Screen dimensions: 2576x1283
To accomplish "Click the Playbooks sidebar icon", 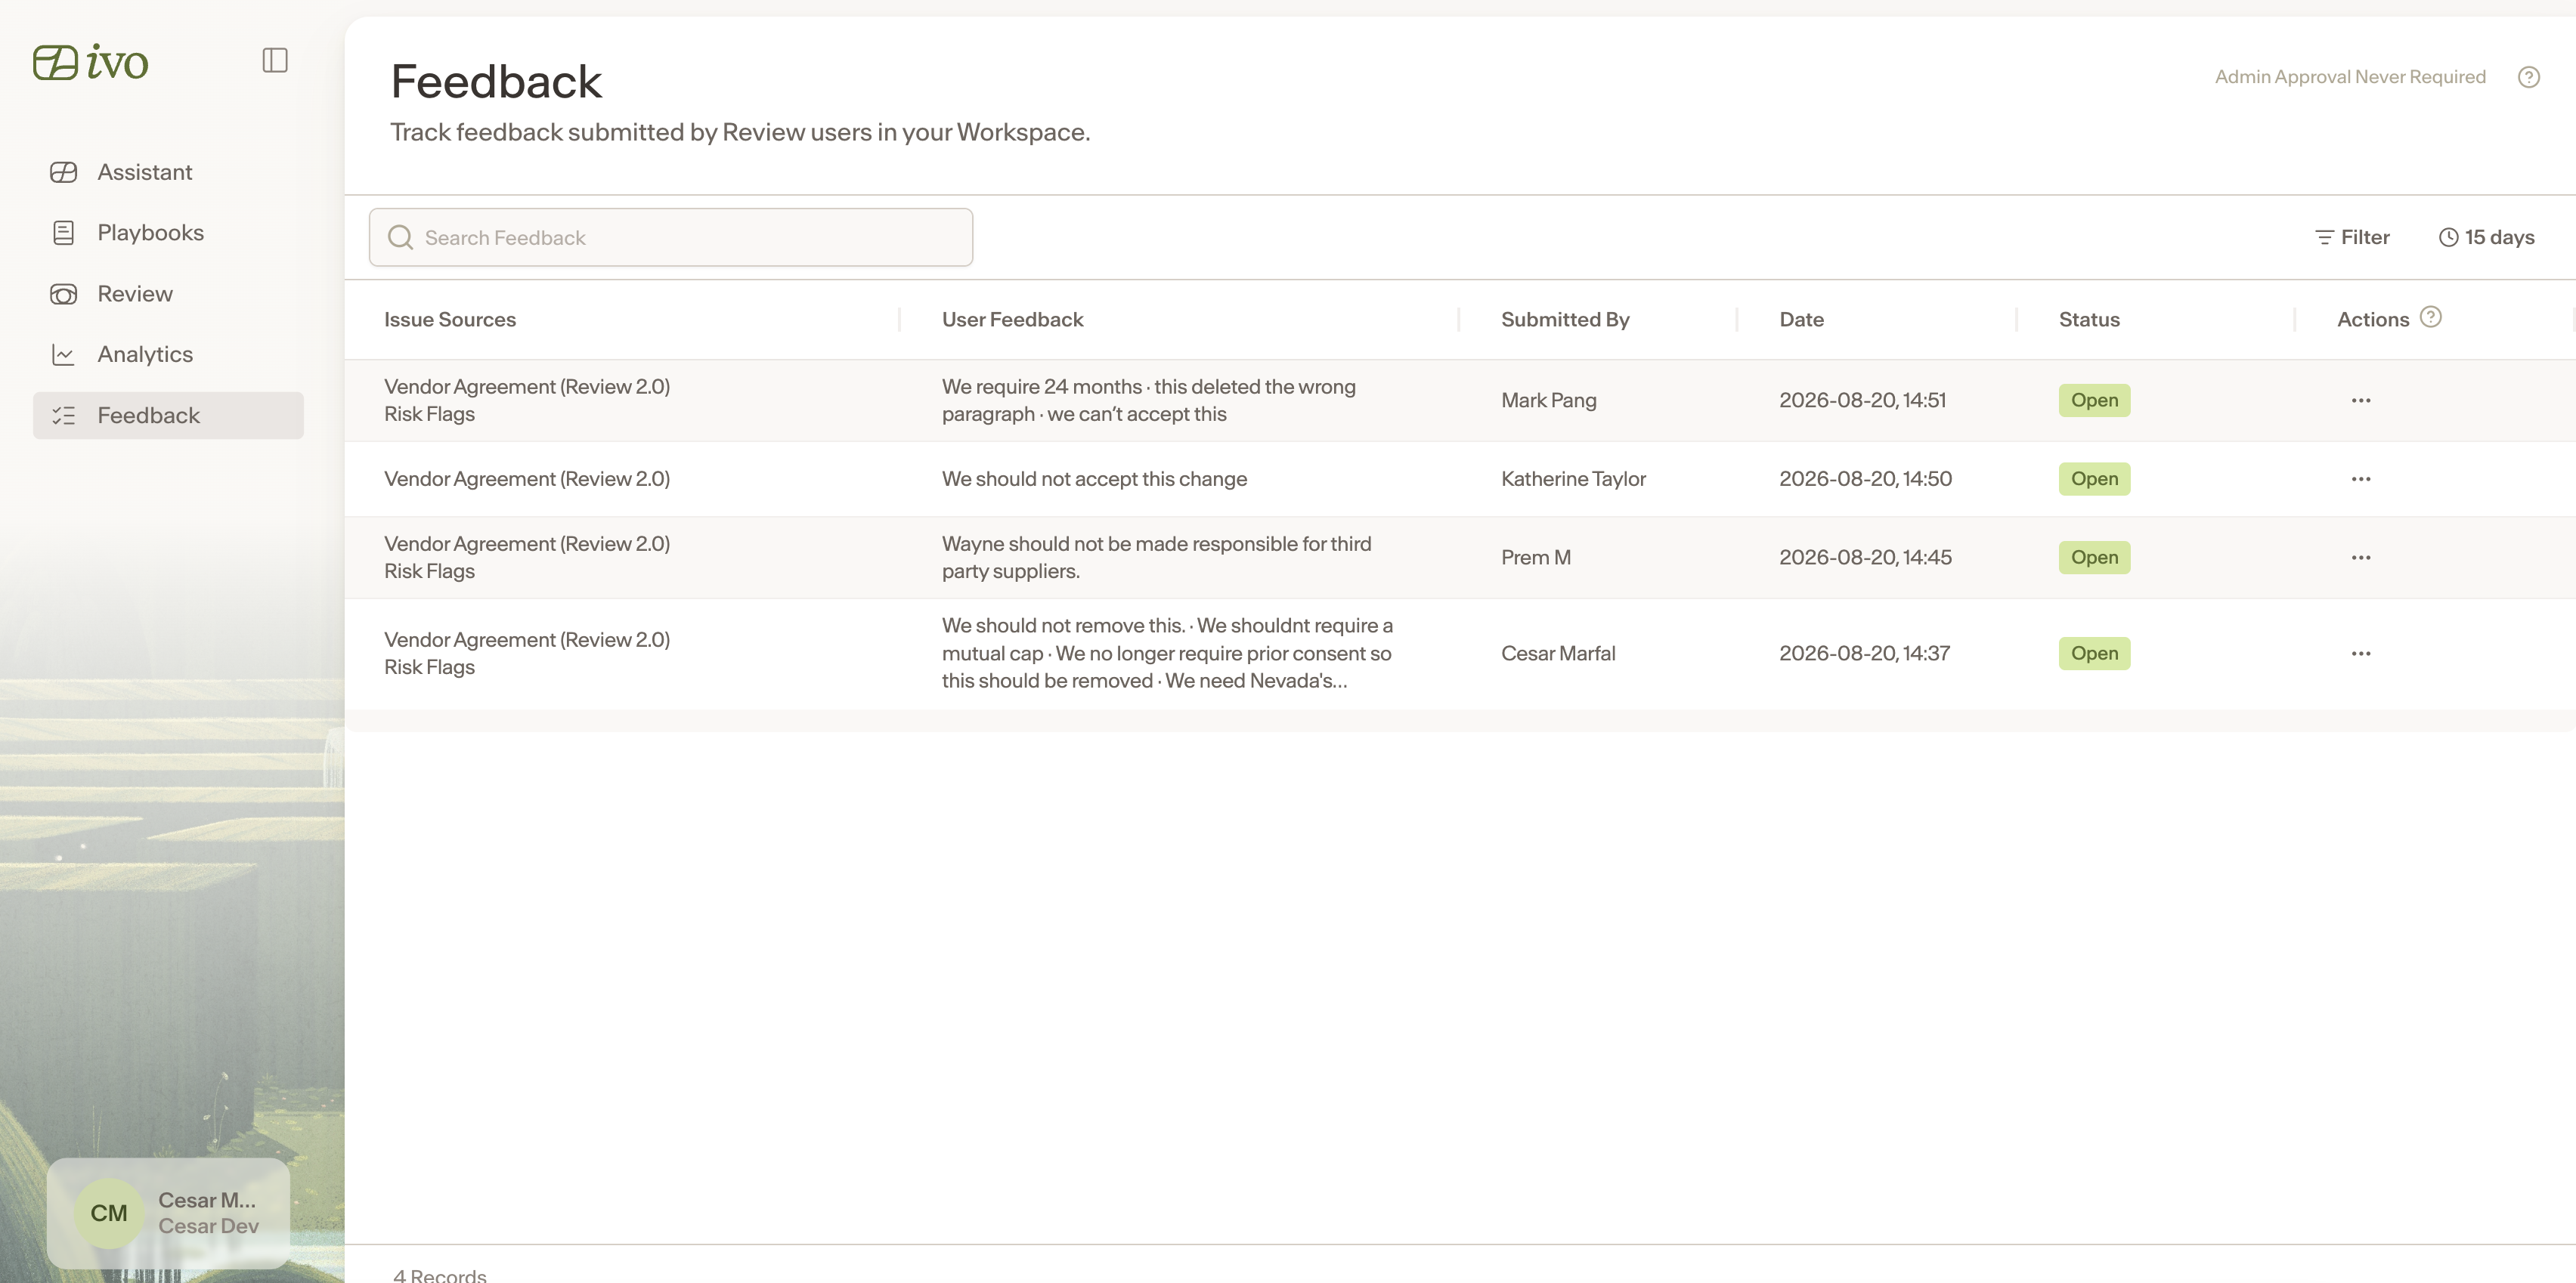I will coord(63,233).
